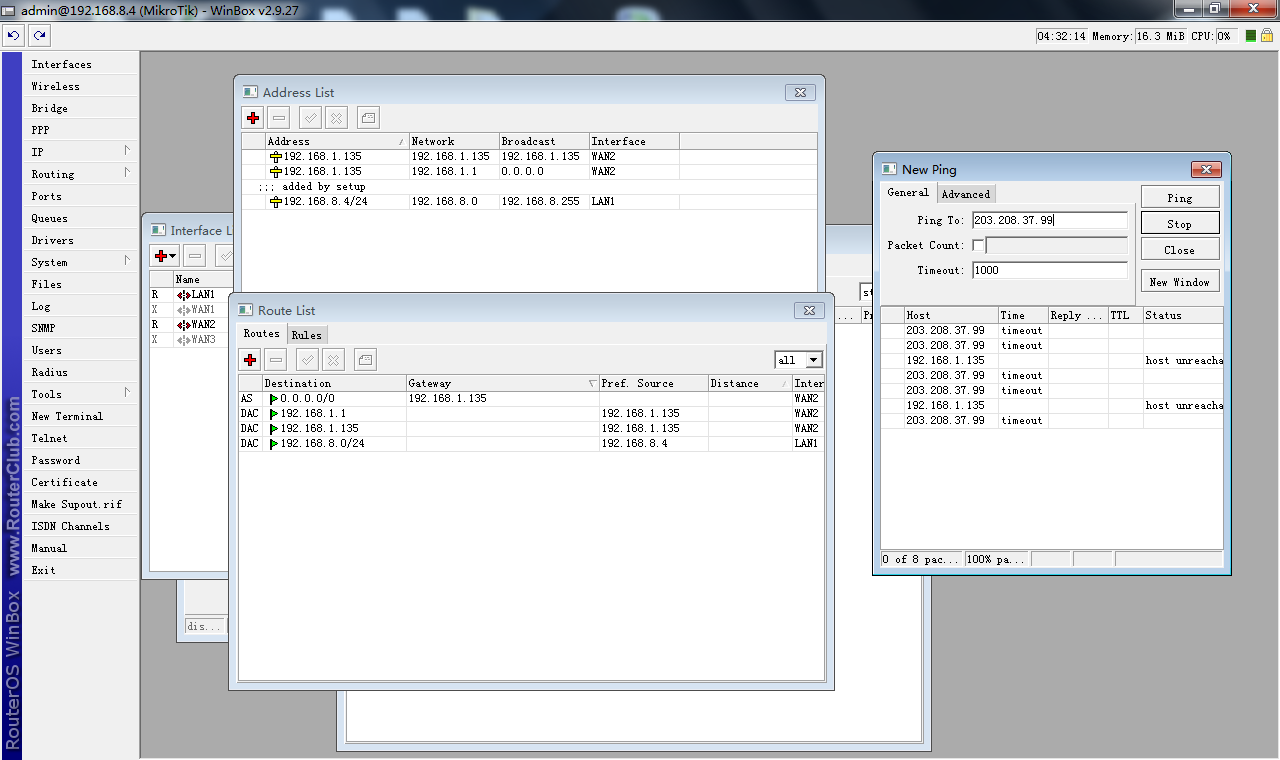The height and width of the screenshot is (760, 1280).
Task: Click the New Window button
Action: [x=1180, y=282]
